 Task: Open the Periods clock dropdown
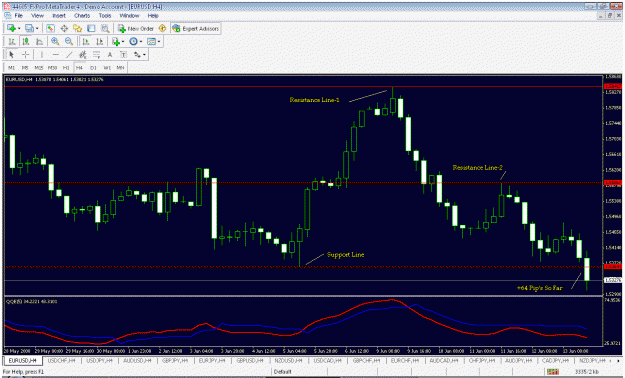tap(141, 41)
